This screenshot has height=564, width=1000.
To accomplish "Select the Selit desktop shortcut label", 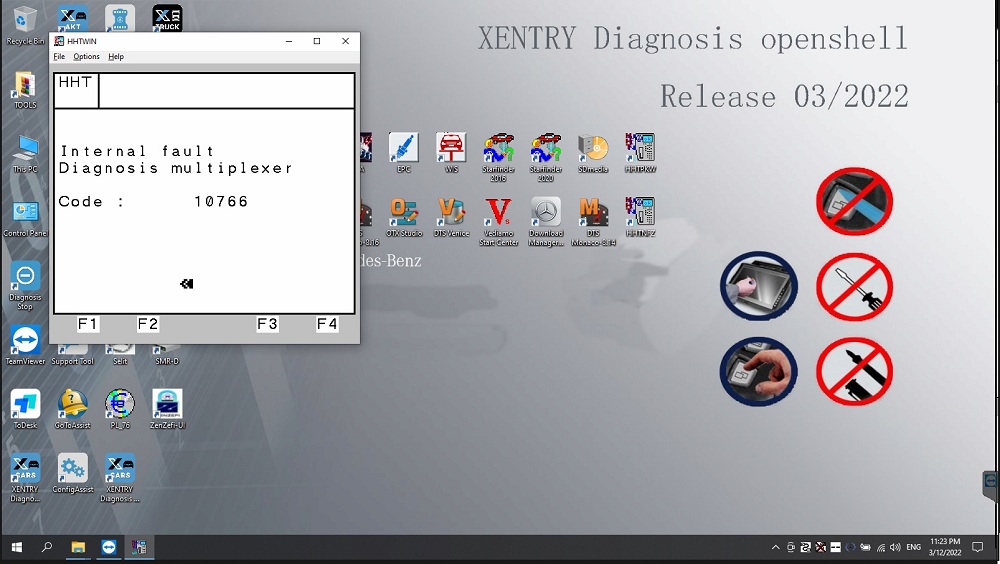I will (120, 361).
